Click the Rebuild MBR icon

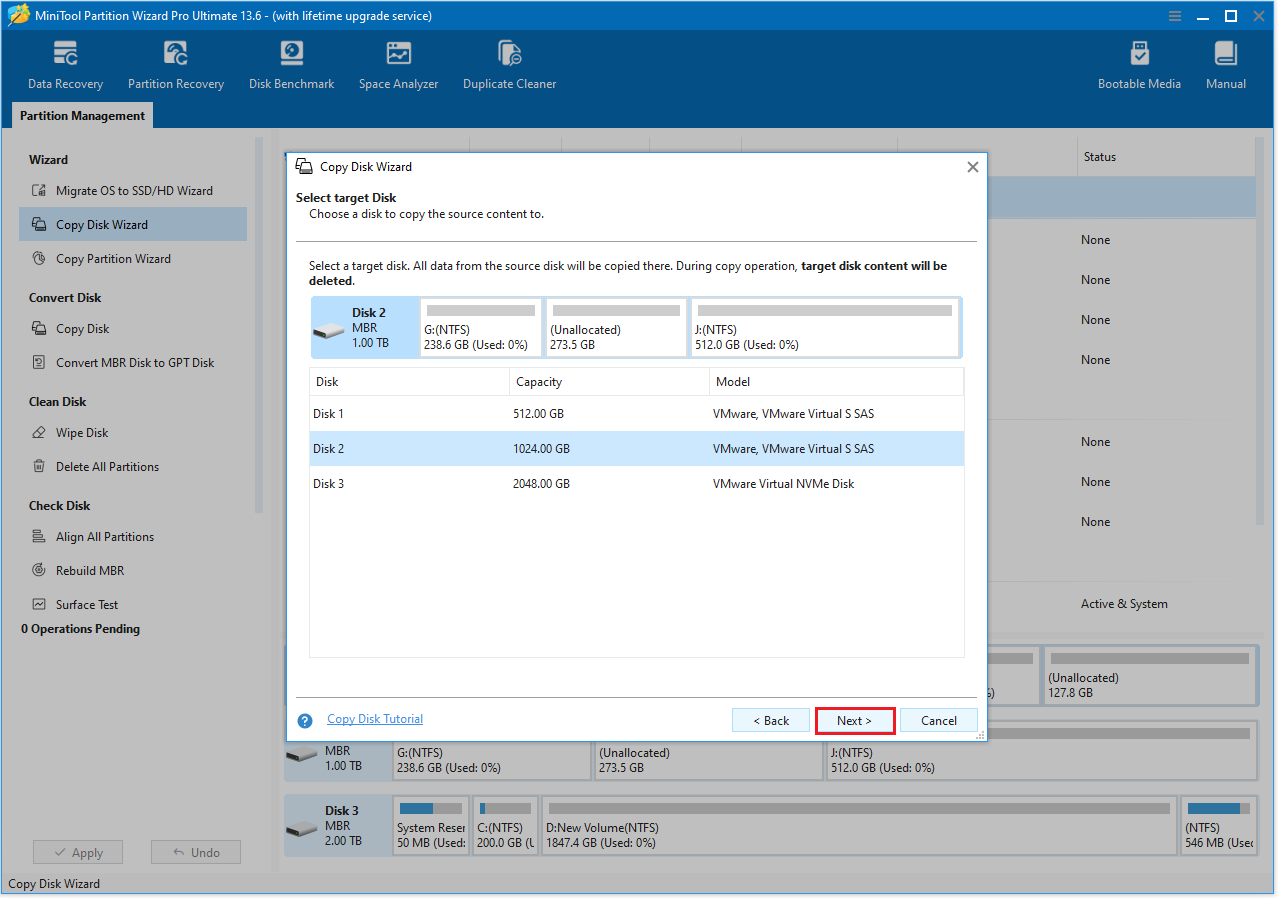click(x=39, y=571)
